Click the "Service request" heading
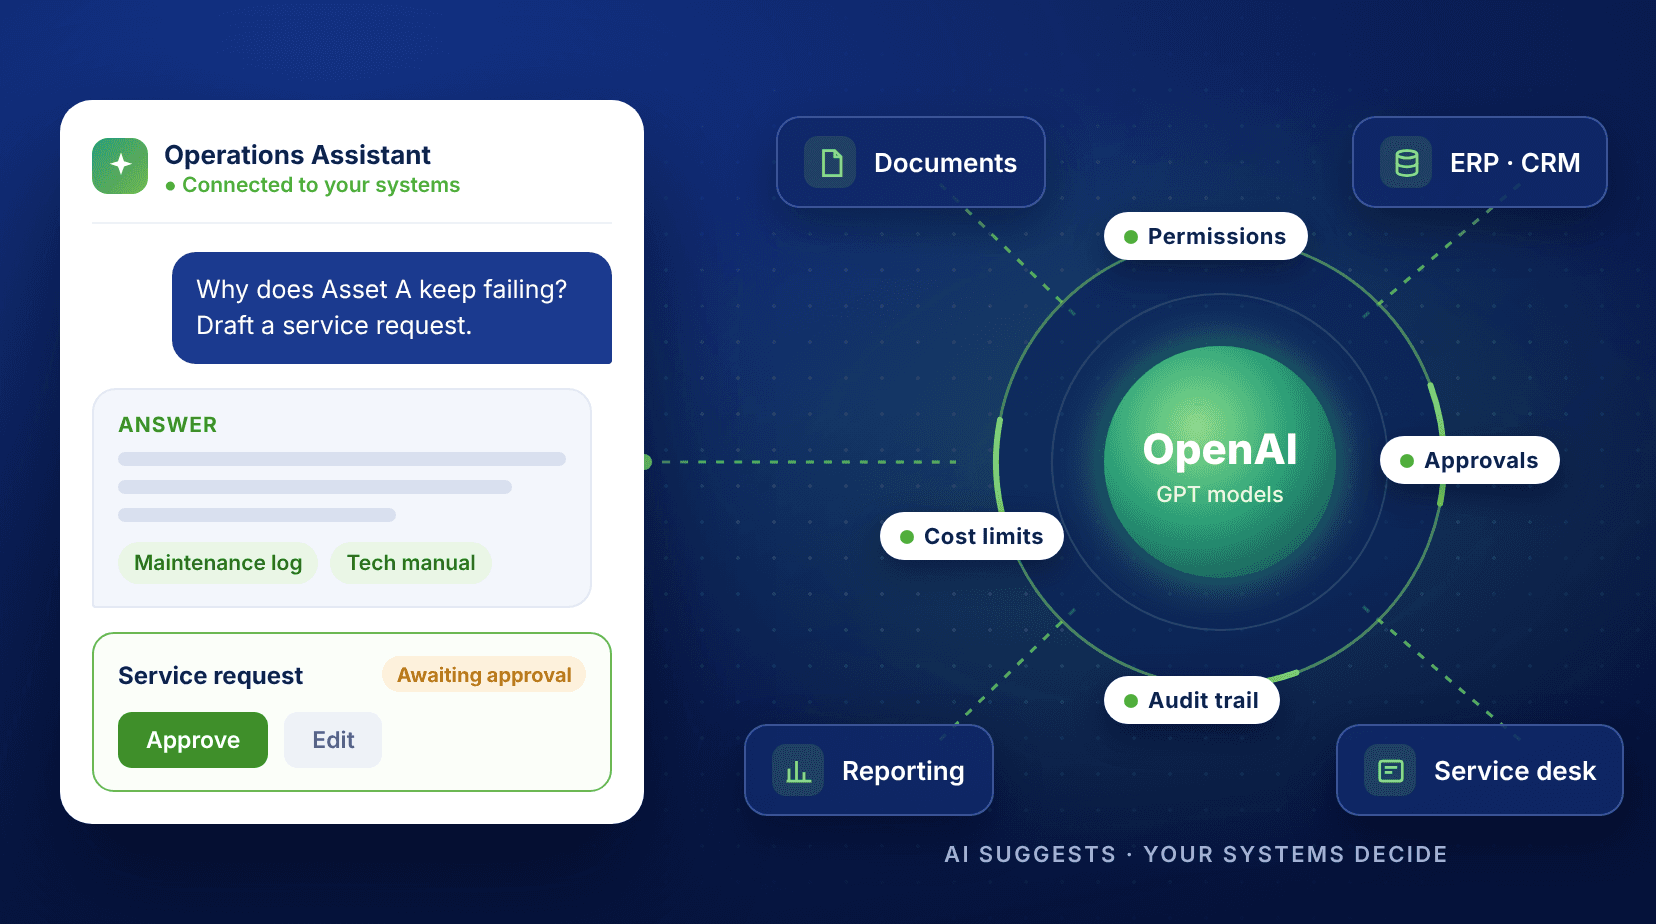 point(210,676)
